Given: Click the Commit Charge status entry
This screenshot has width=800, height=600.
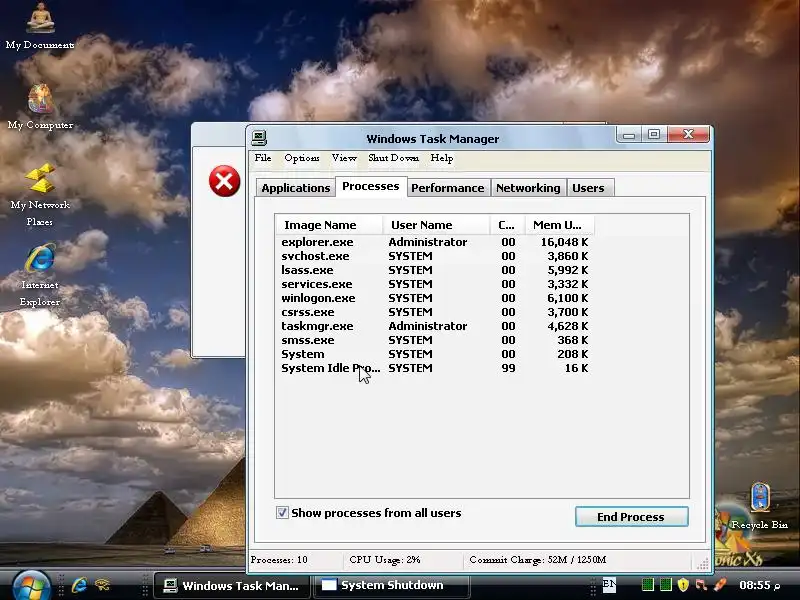Looking at the screenshot, I should click(x=538, y=560).
